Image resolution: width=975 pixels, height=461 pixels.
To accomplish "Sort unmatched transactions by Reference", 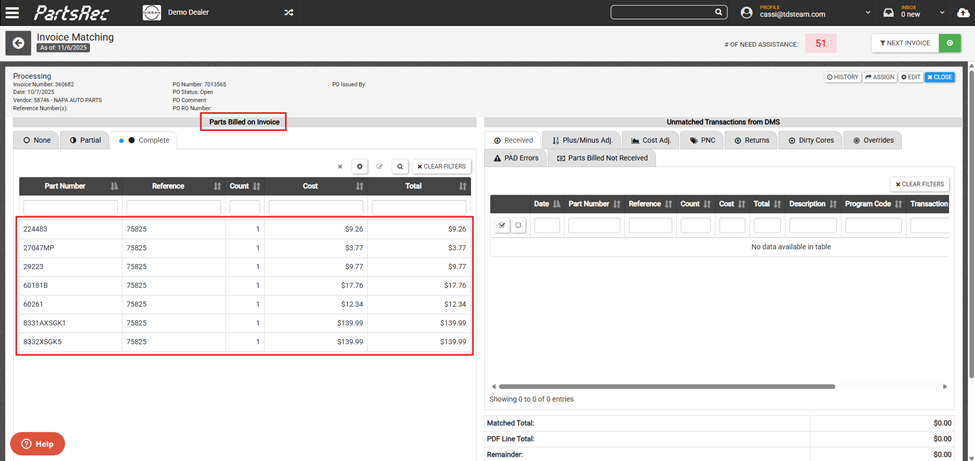I will (668, 204).
